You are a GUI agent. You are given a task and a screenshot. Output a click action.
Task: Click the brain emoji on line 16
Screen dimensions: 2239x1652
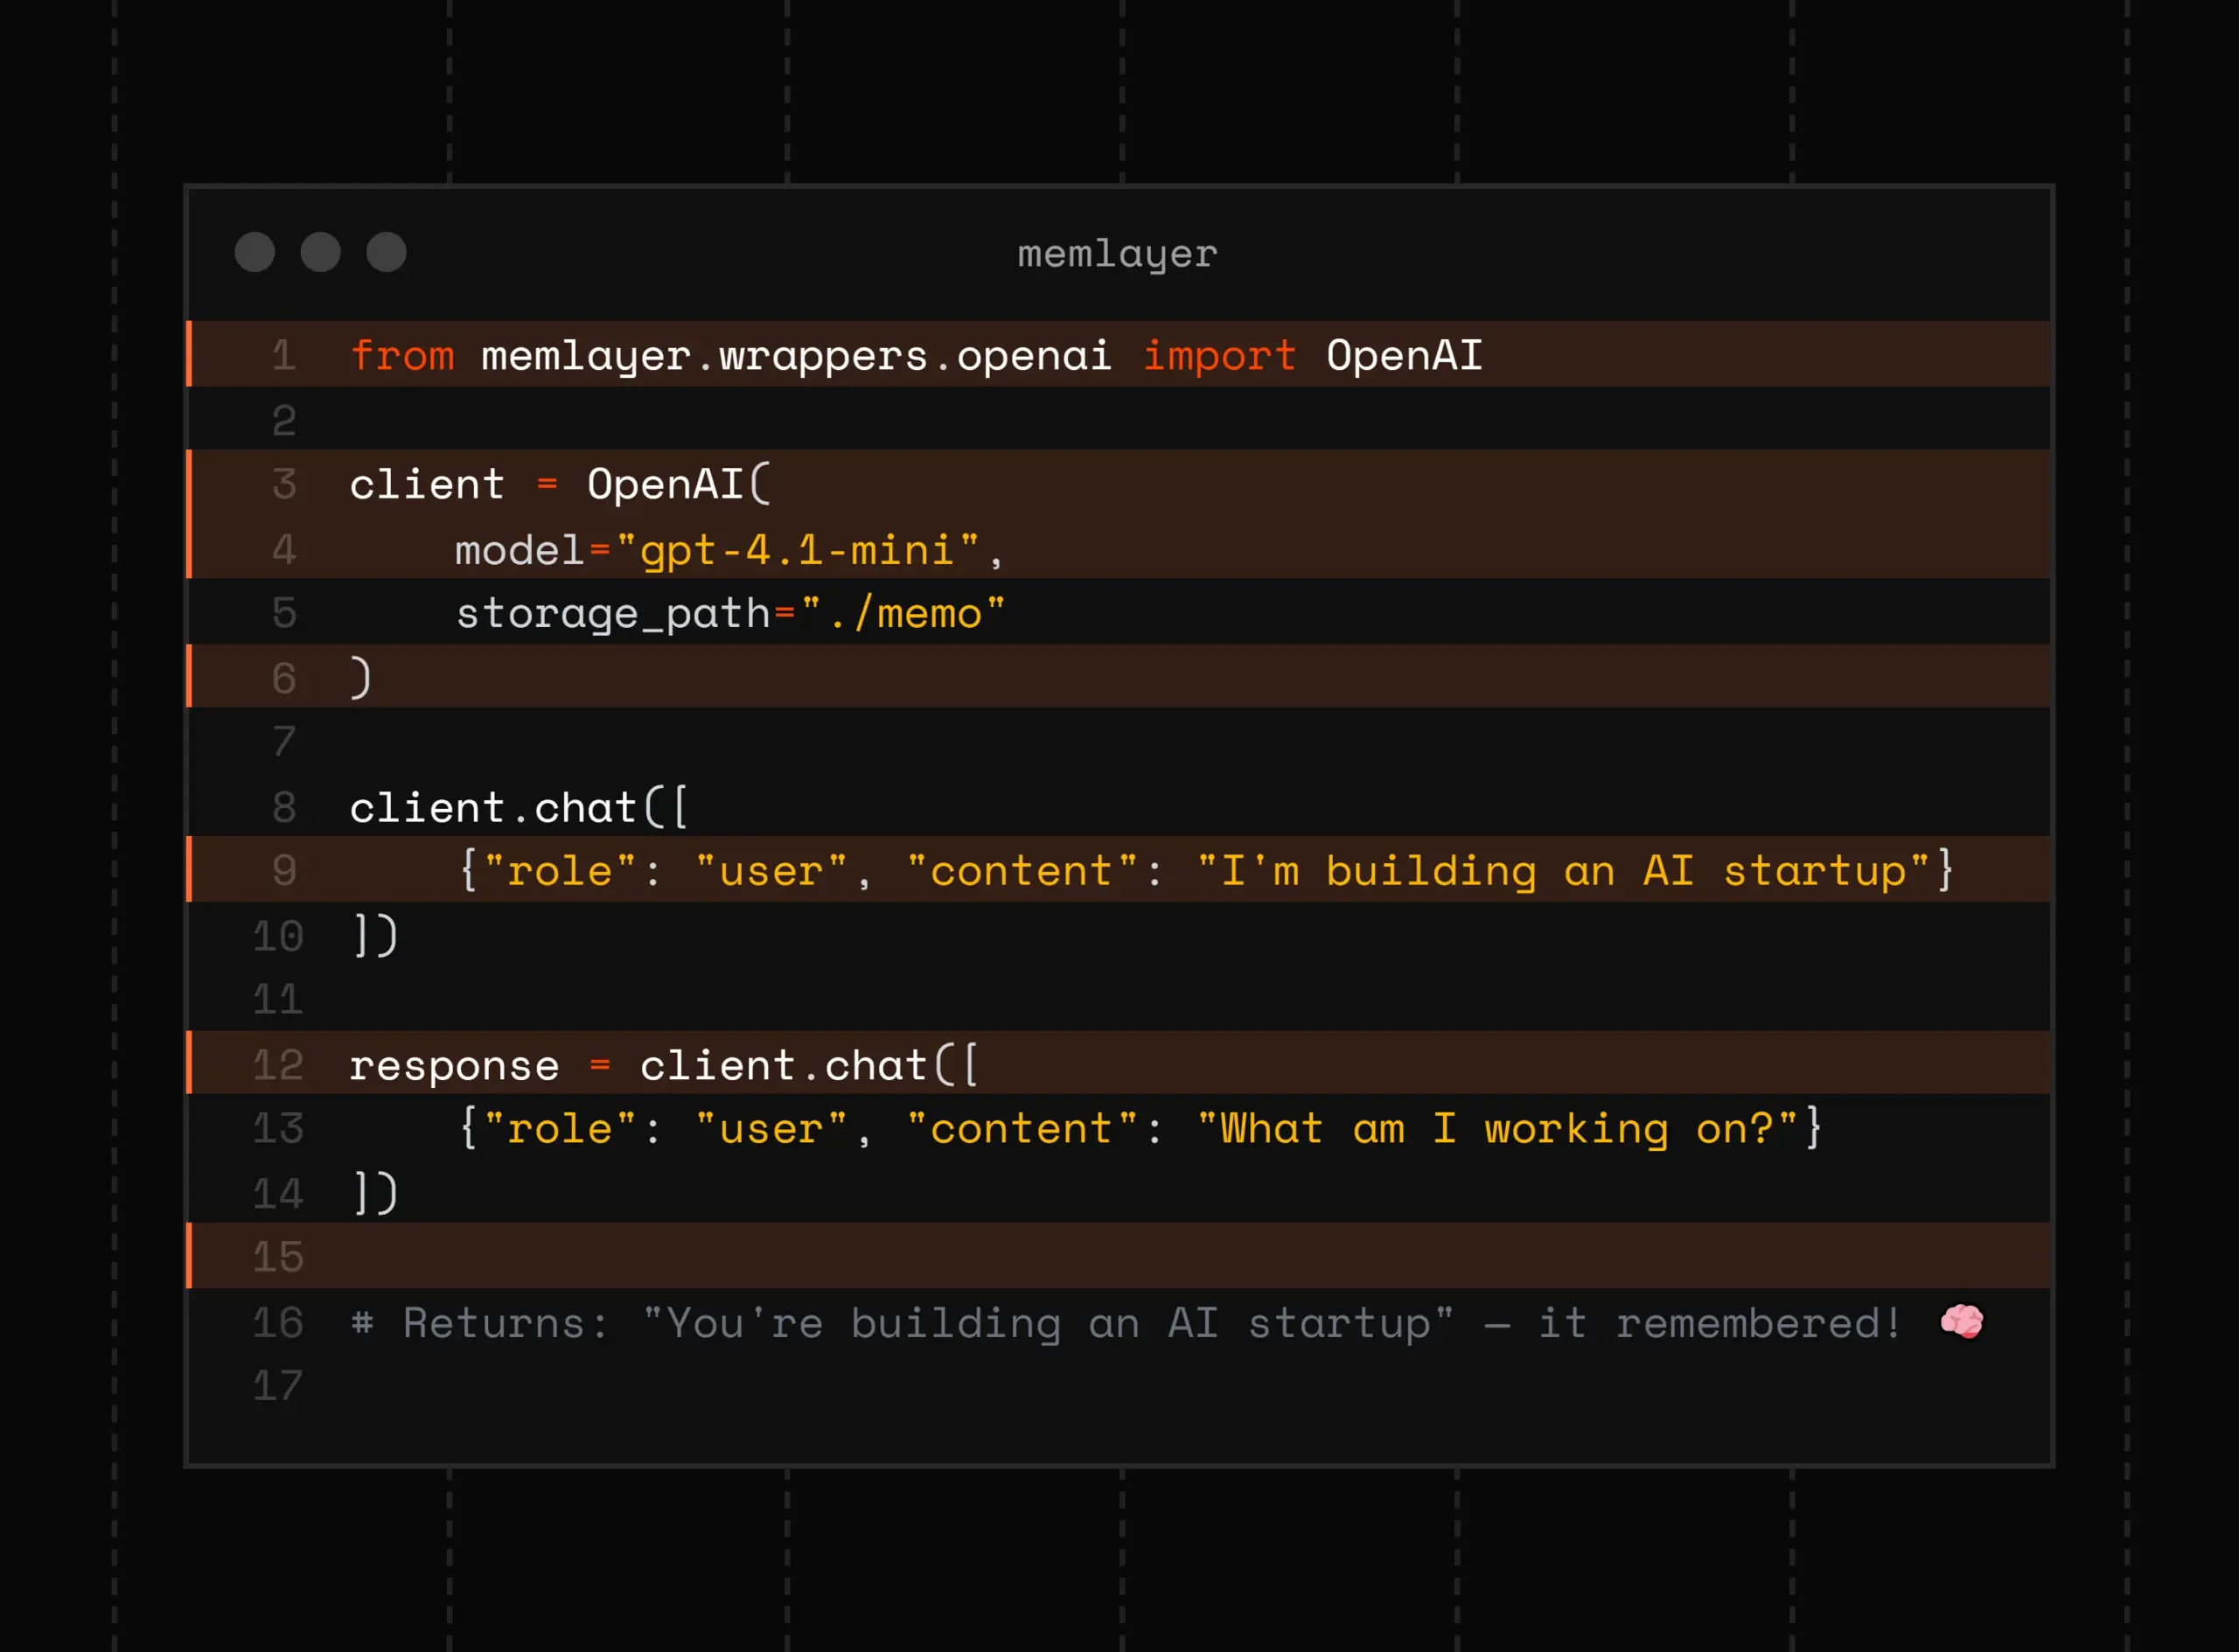pos(1961,1322)
